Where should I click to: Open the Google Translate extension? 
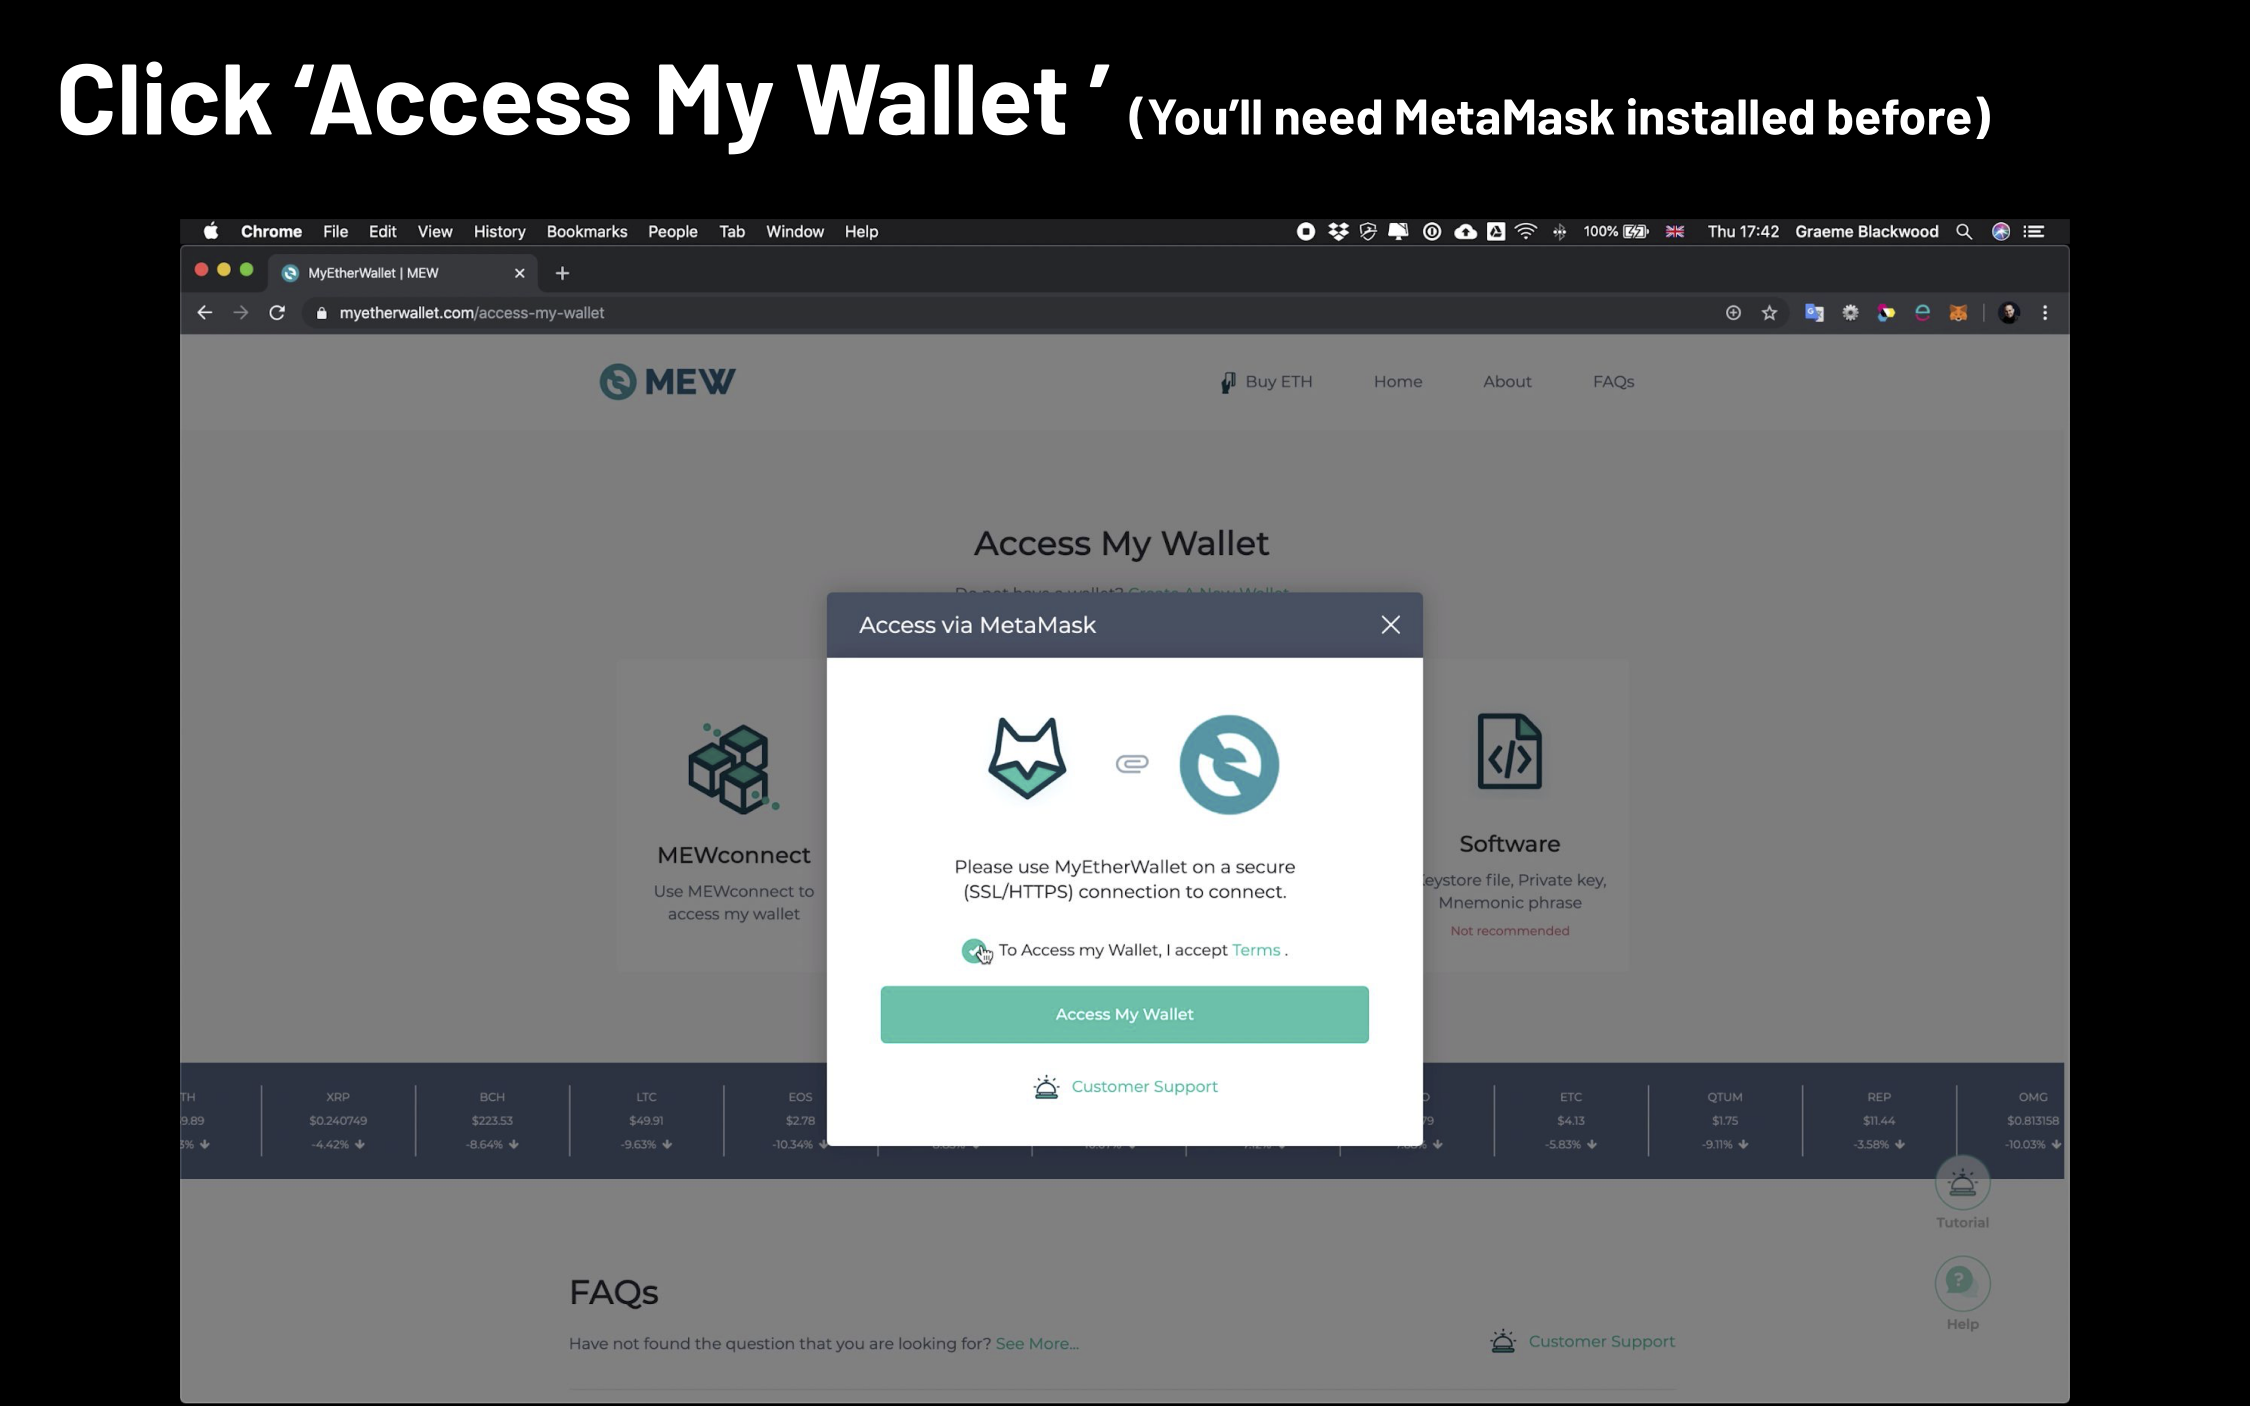[1814, 313]
